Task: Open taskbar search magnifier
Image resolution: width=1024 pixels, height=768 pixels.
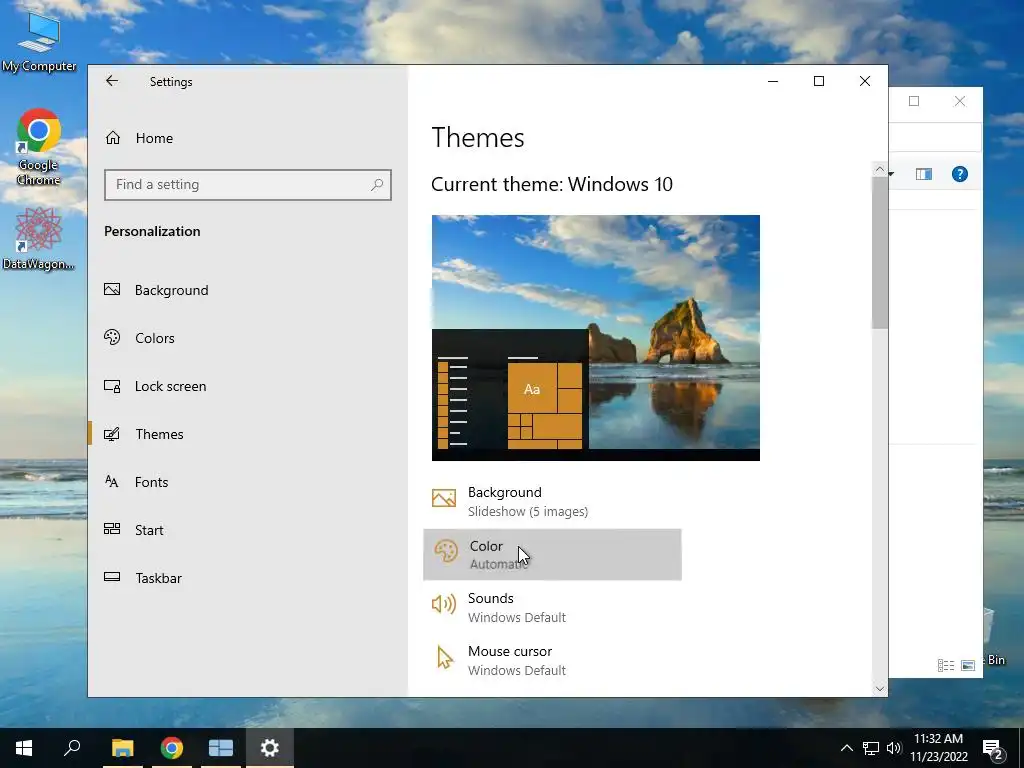Action: 72,748
